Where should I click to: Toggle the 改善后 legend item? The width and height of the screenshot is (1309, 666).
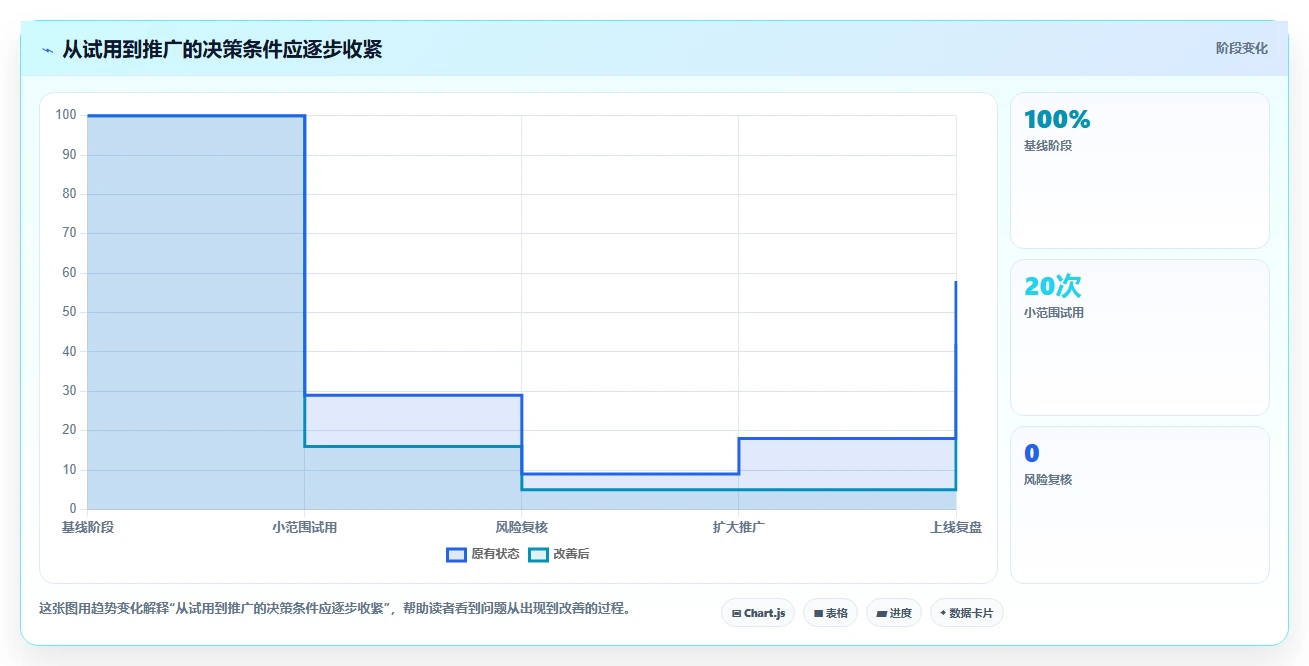pos(558,554)
